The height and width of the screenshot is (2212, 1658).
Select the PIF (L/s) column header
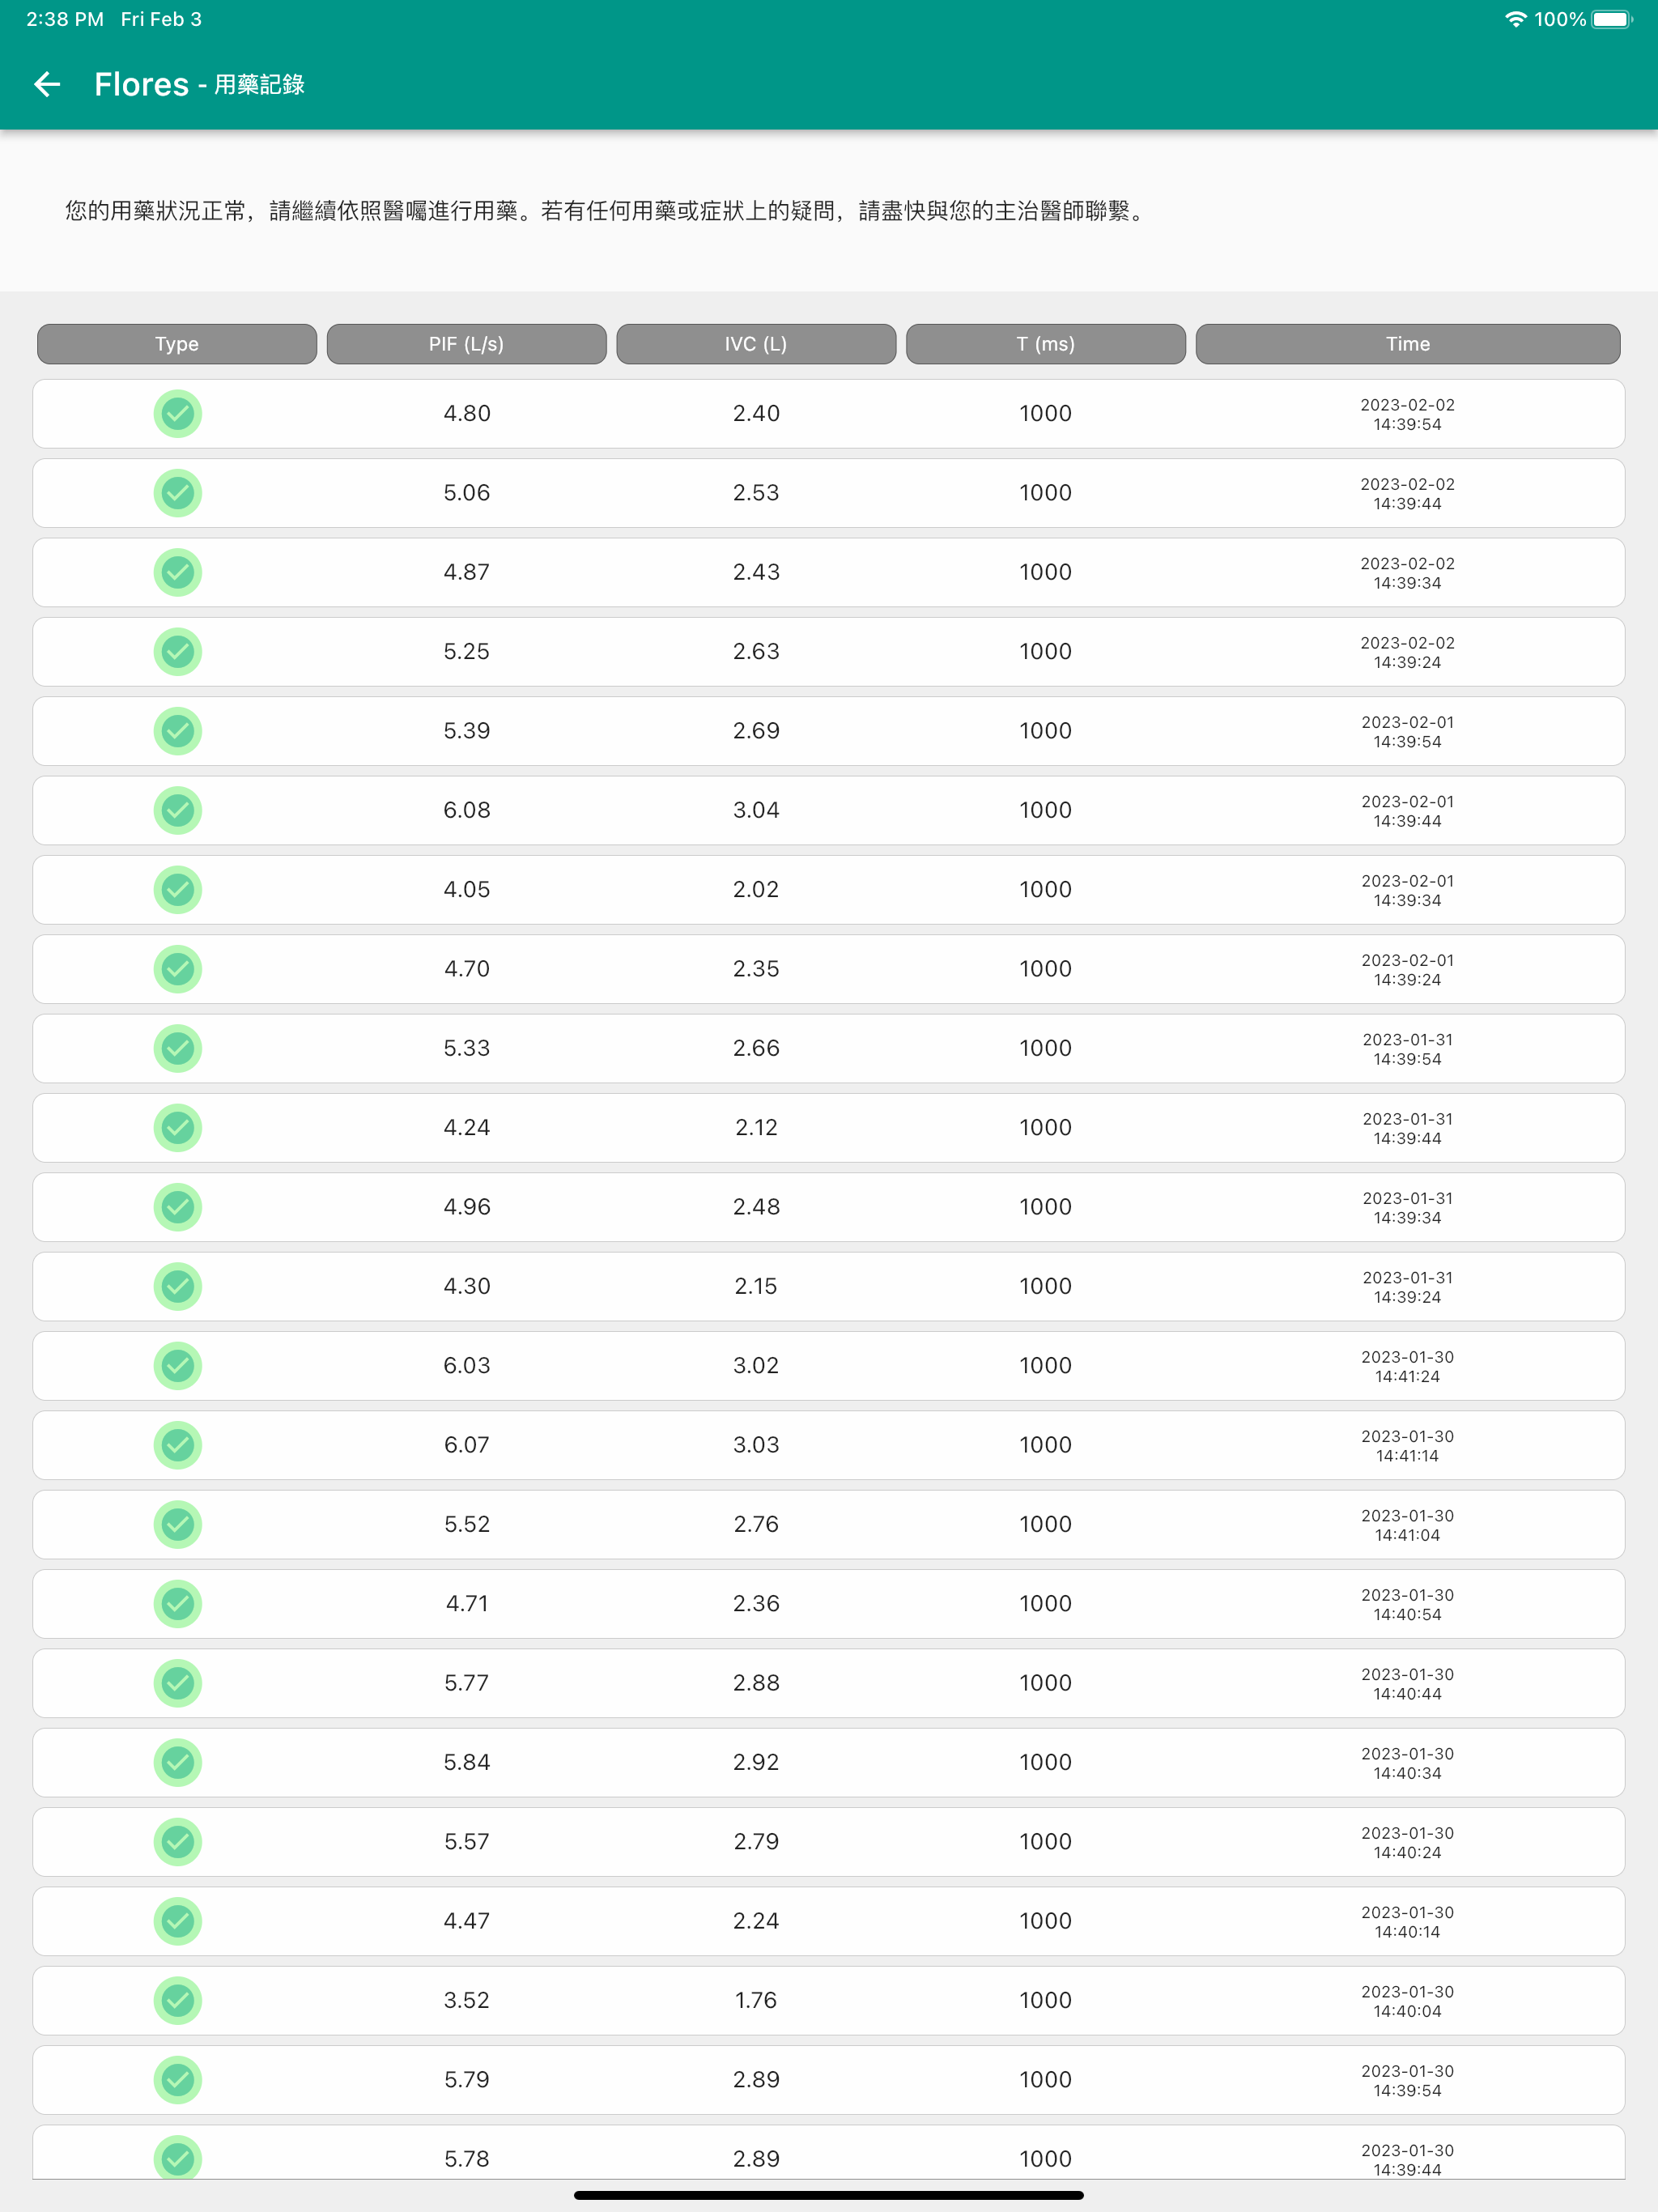[466, 344]
